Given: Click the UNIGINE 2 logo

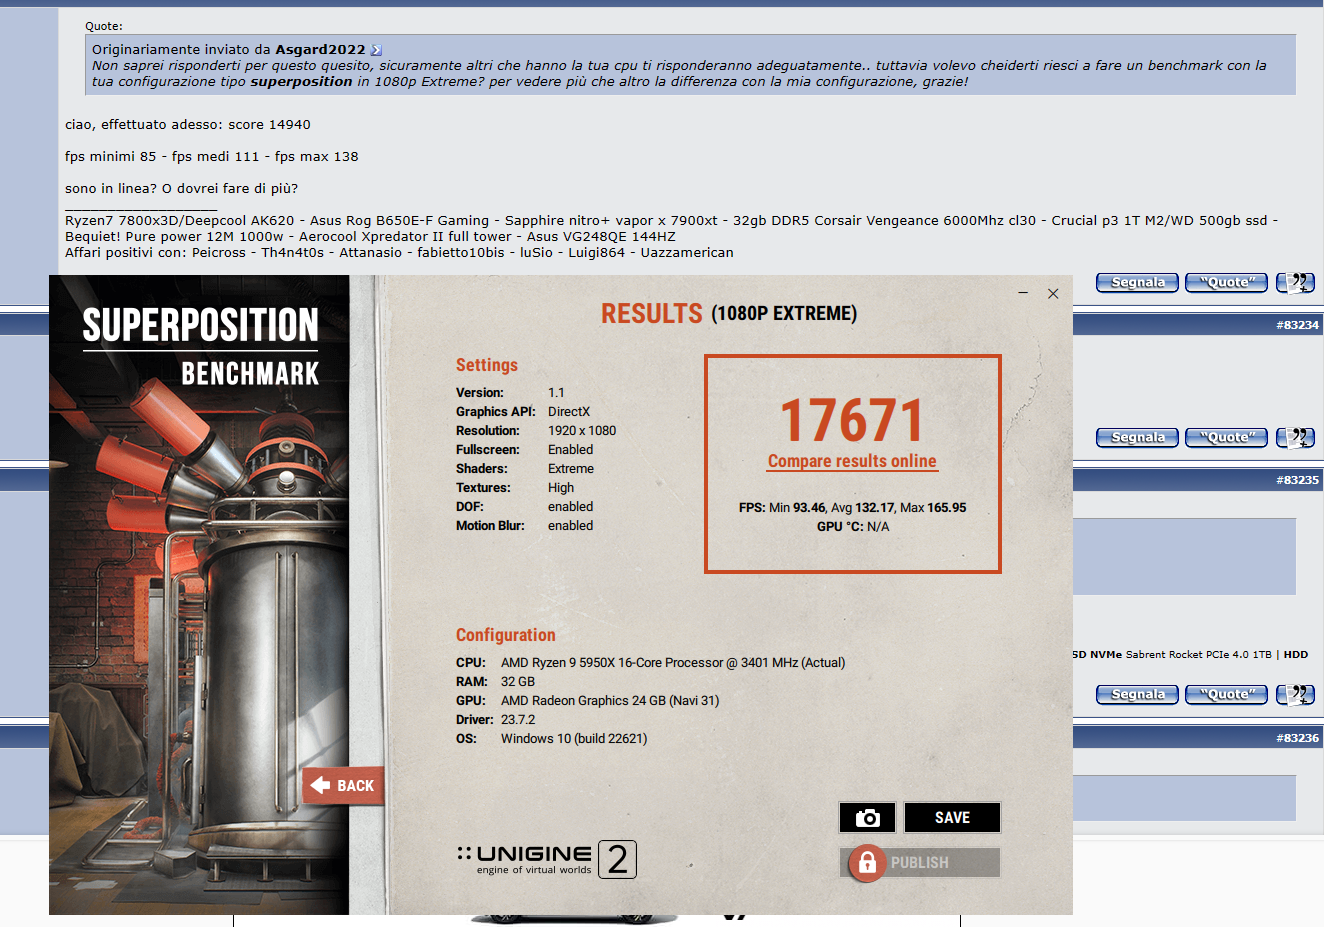Looking at the screenshot, I should (547, 859).
